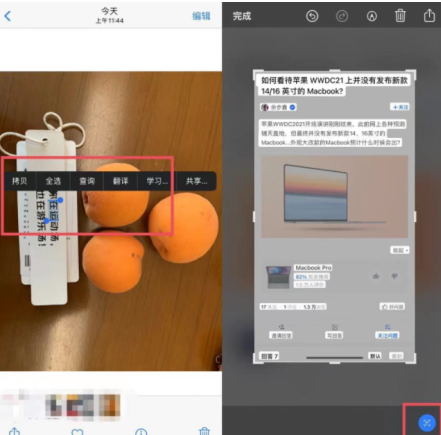Choose 全选 in the text popup menu
The width and height of the screenshot is (441, 435).
pos(53,181)
